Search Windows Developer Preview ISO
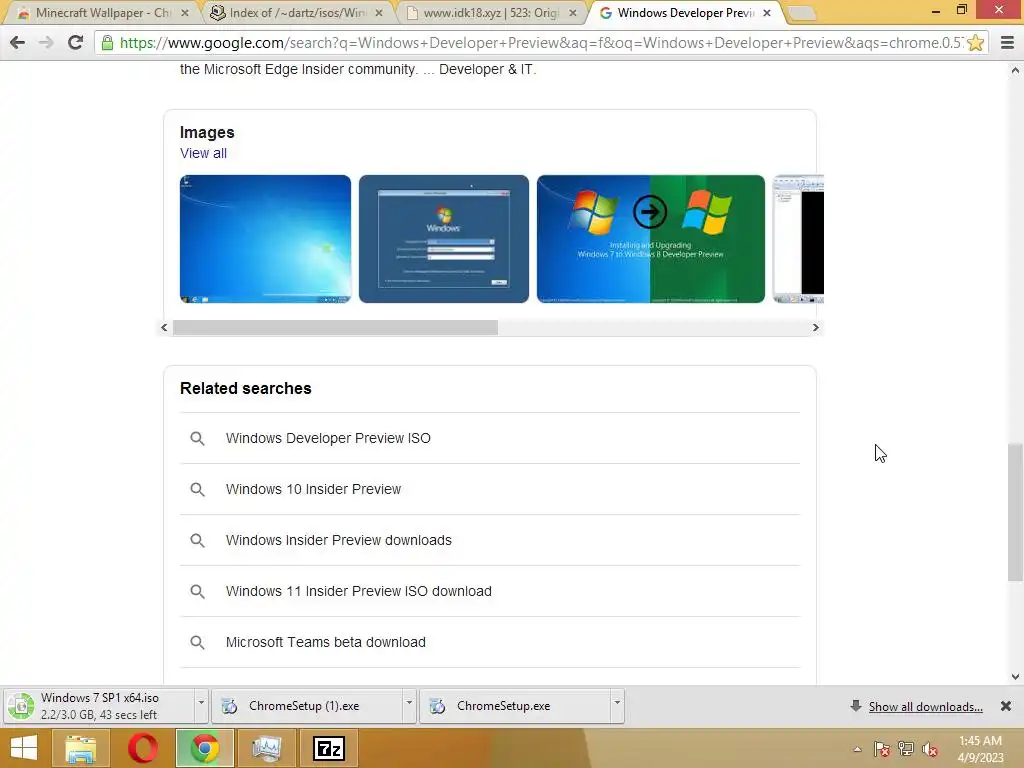The width and height of the screenshot is (1024, 768). click(x=490, y=438)
